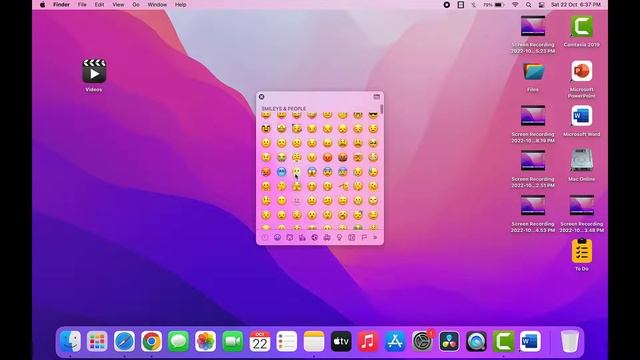Viewport: 640px width, 360px height.
Task: Expand emoji picker to full Character Viewer
Action: coord(376,97)
